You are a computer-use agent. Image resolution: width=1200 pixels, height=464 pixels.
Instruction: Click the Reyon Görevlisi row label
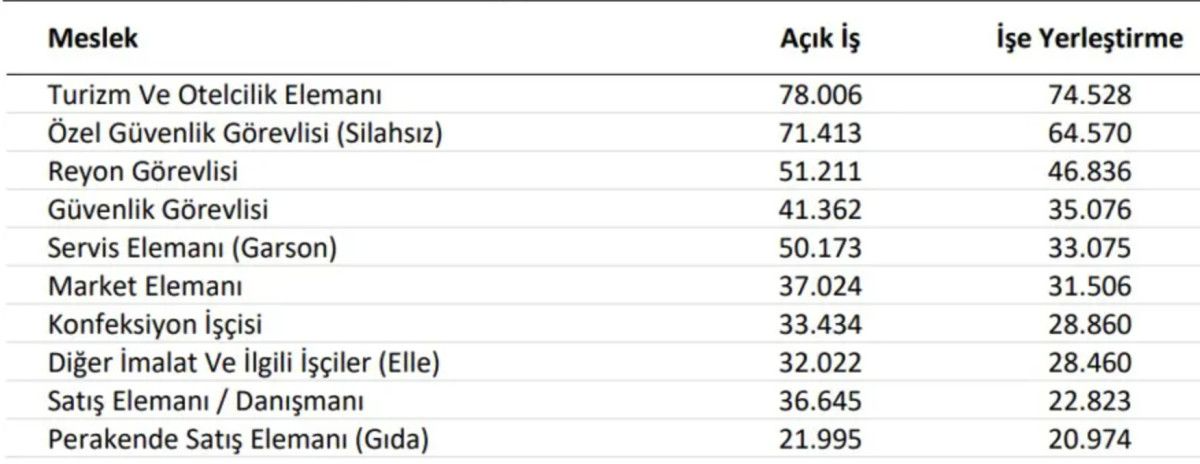[143, 172]
